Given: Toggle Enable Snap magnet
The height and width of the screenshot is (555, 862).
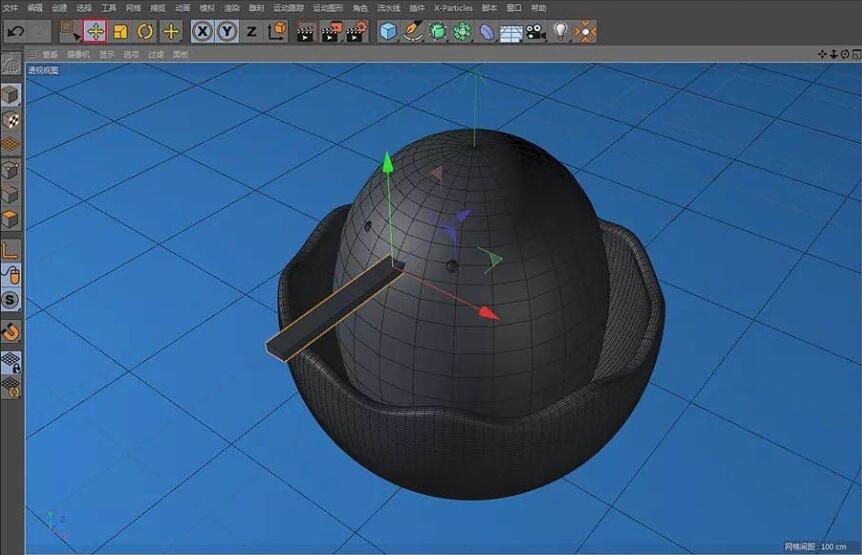Looking at the screenshot, I should (10, 332).
